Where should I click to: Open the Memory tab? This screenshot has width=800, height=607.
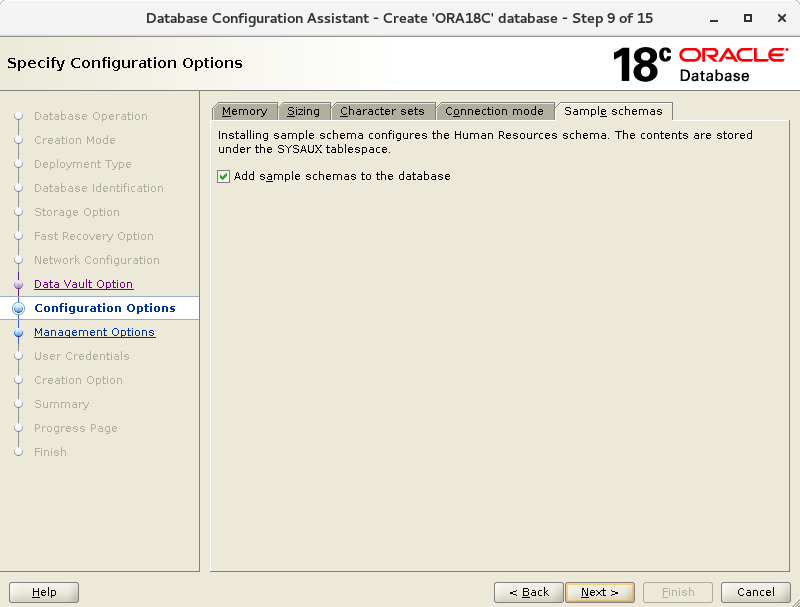coord(244,111)
